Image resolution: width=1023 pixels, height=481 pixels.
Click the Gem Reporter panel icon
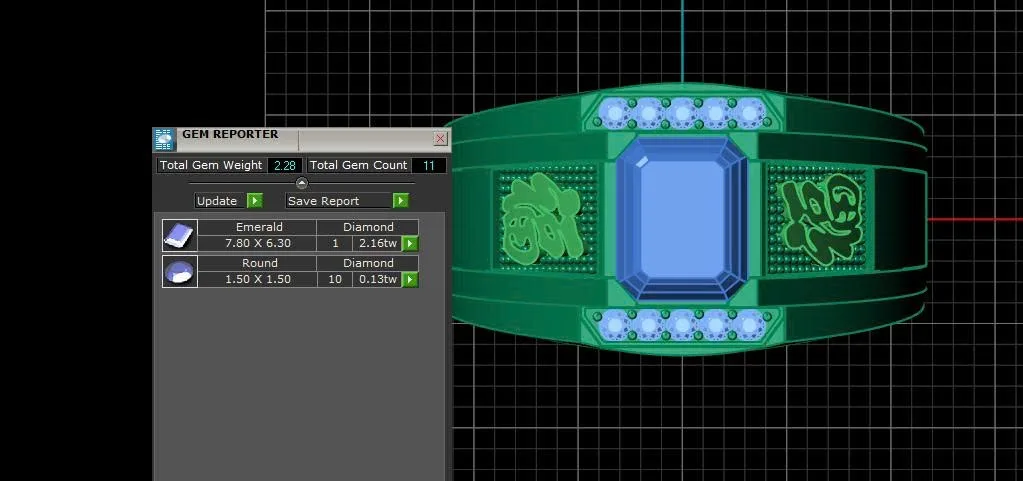point(165,139)
